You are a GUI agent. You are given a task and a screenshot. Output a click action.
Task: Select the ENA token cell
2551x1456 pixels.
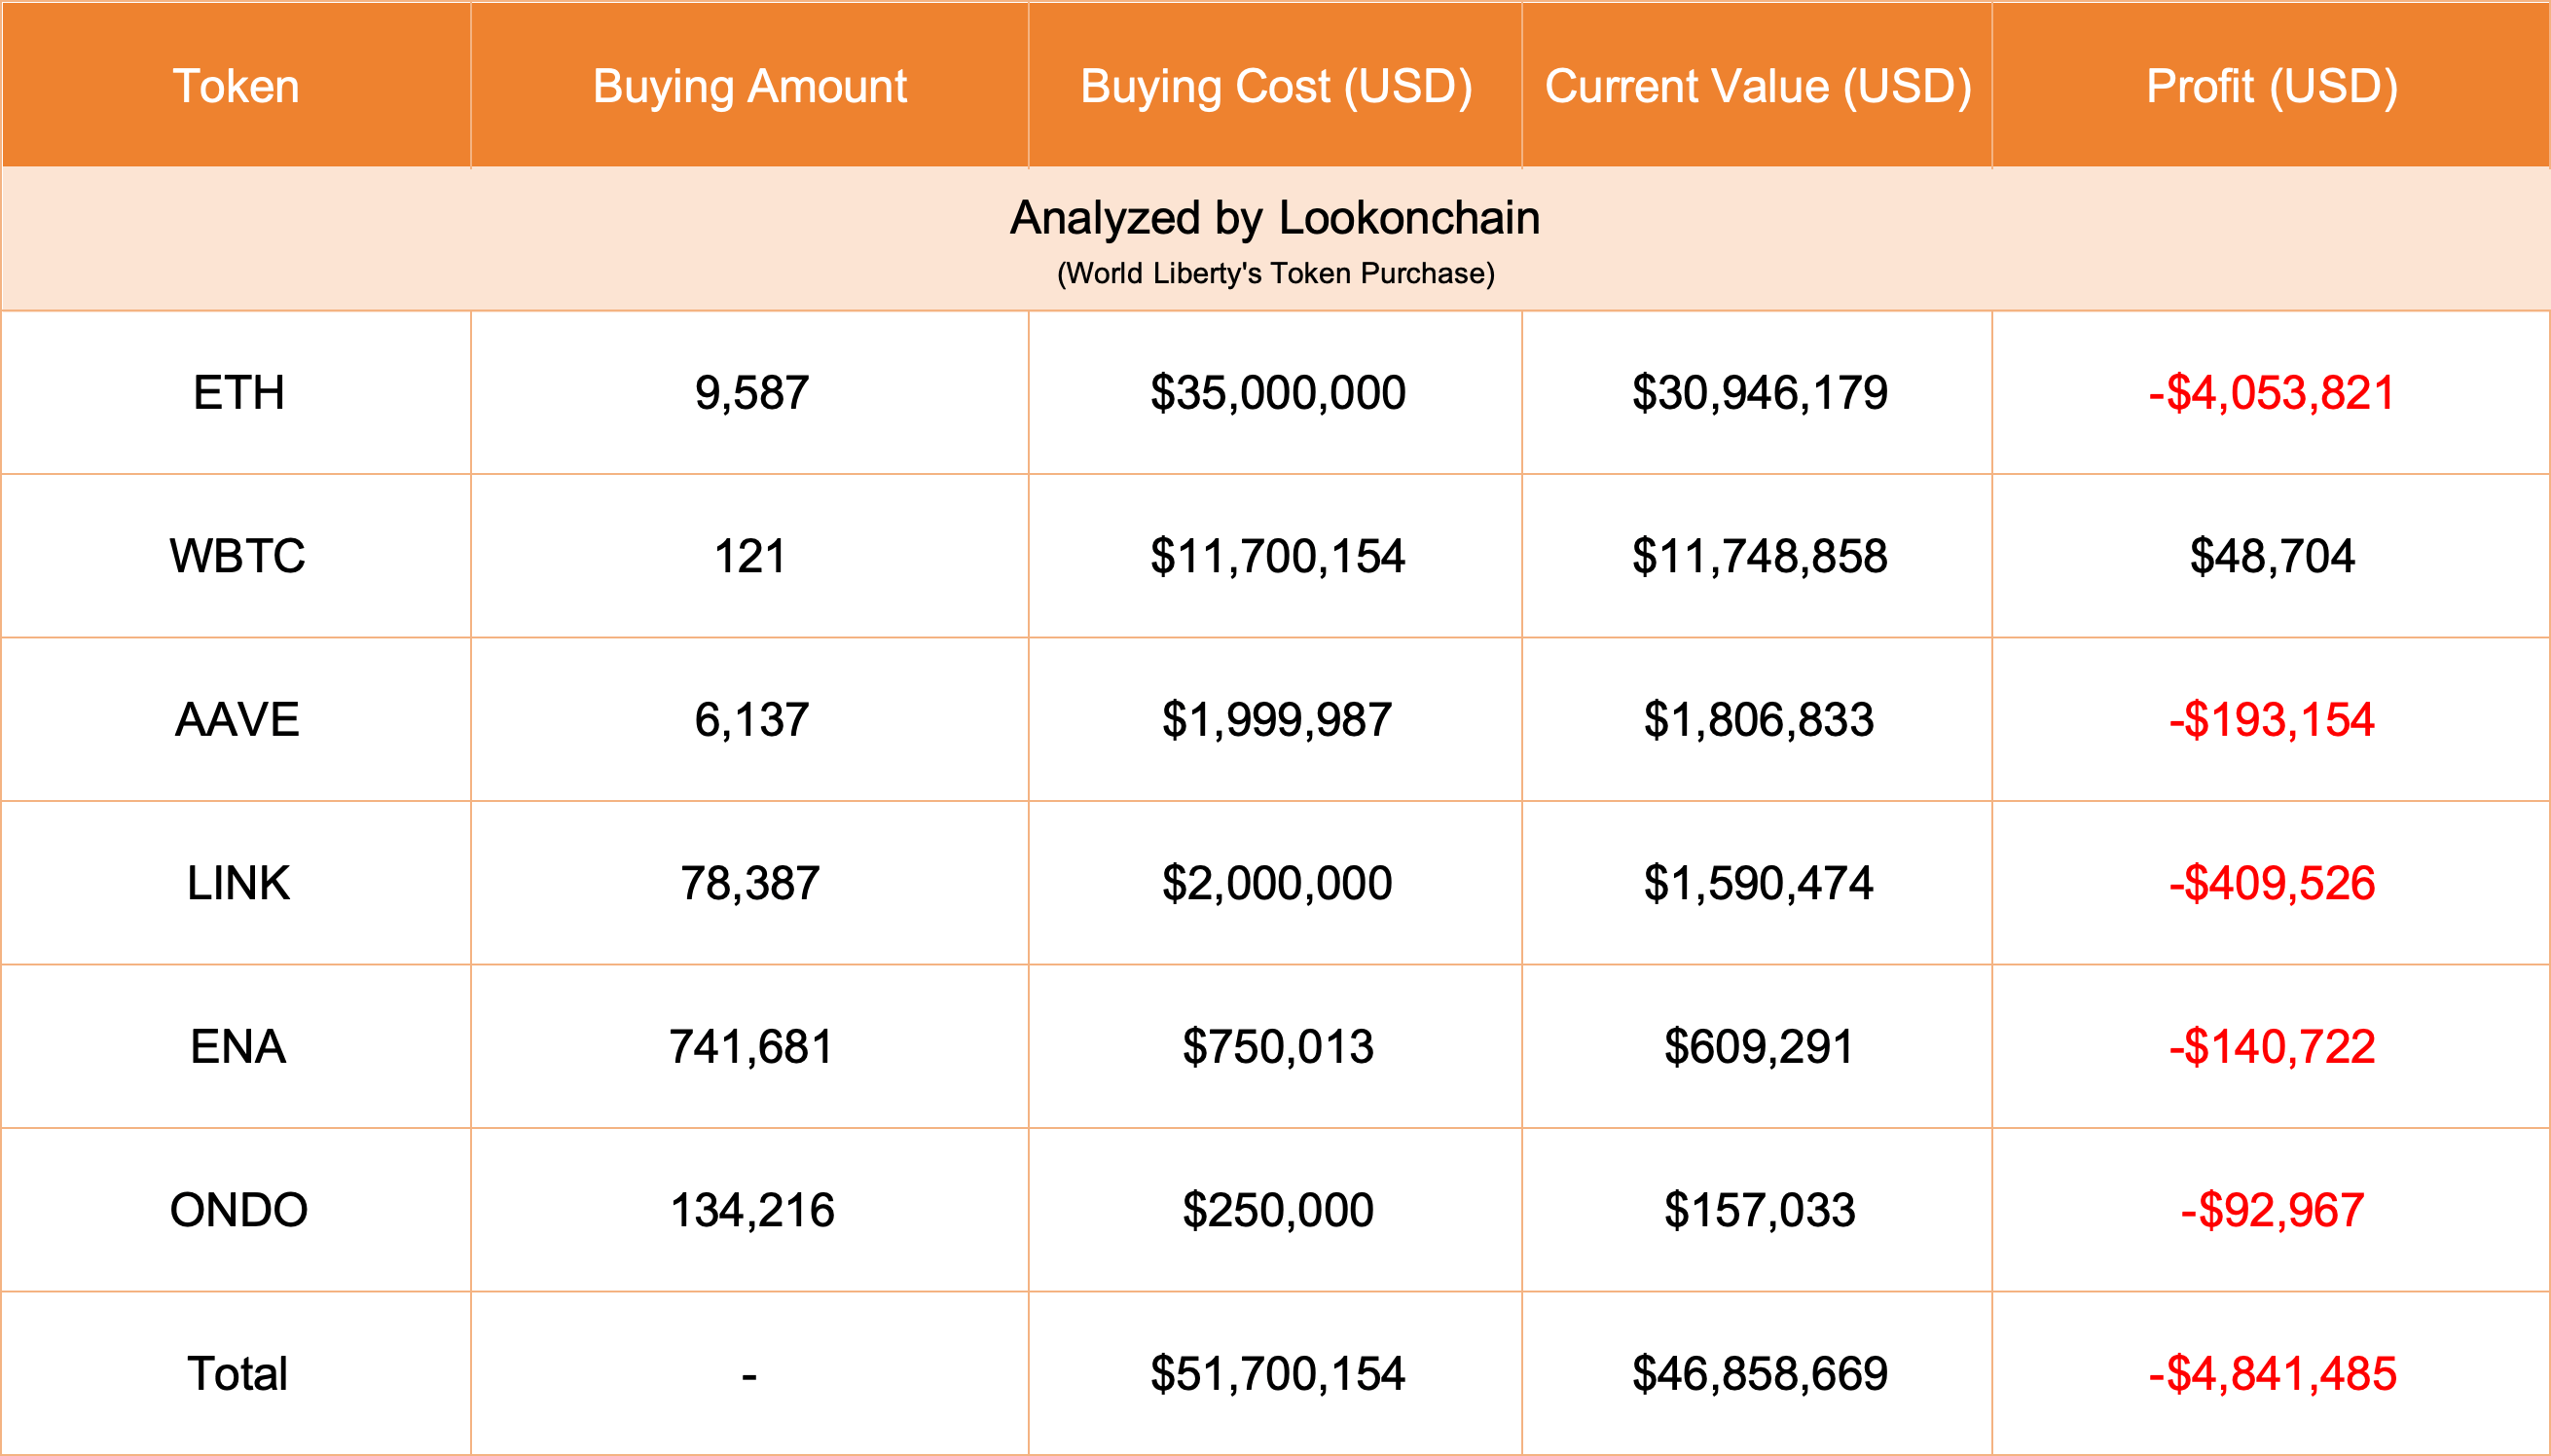tap(238, 1047)
